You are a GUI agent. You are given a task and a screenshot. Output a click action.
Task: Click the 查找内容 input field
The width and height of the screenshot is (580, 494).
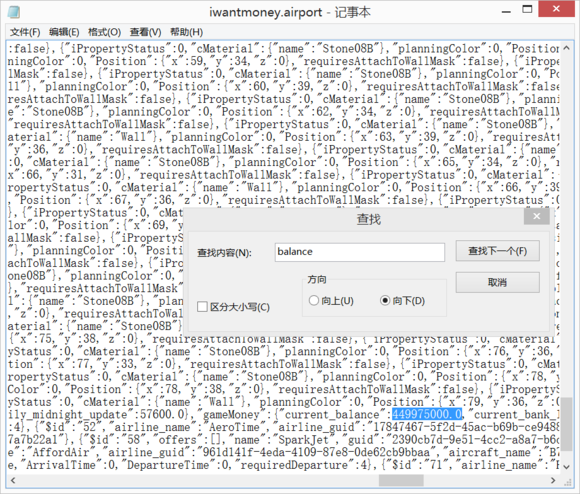[x=360, y=252]
